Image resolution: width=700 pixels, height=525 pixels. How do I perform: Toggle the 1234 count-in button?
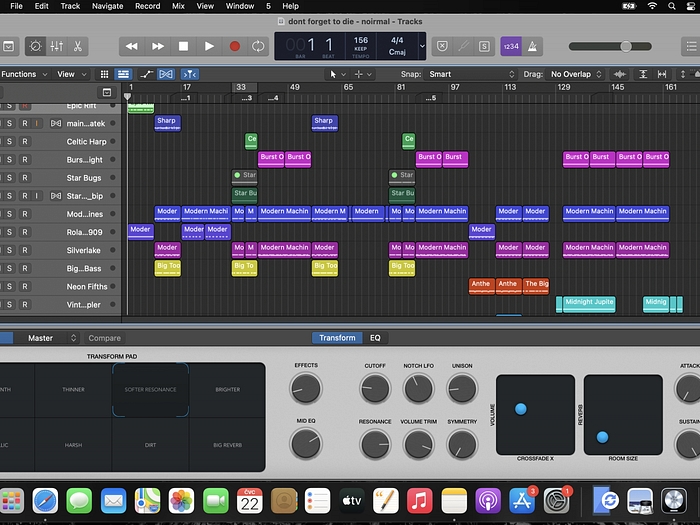(511, 46)
